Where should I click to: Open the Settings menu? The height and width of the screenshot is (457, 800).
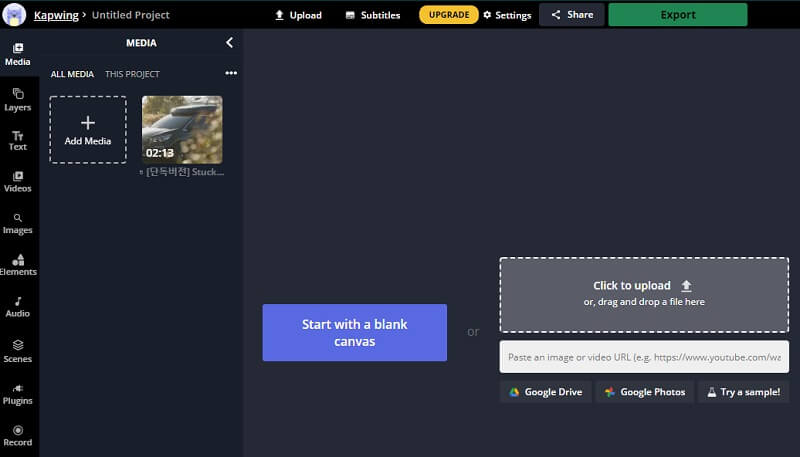click(x=506, y=15)
